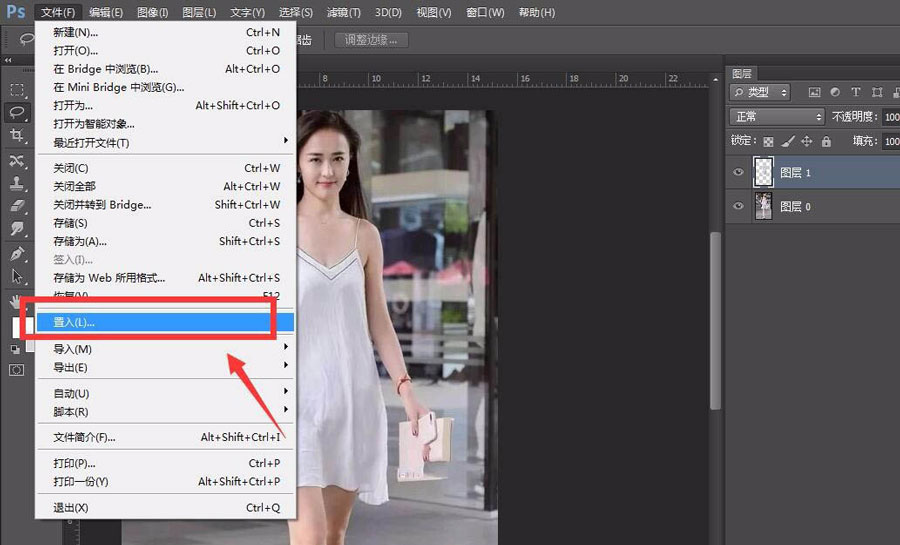Open the 图像(I) menu
This screenshot has height=545, width=900.
tap(152, 12)
